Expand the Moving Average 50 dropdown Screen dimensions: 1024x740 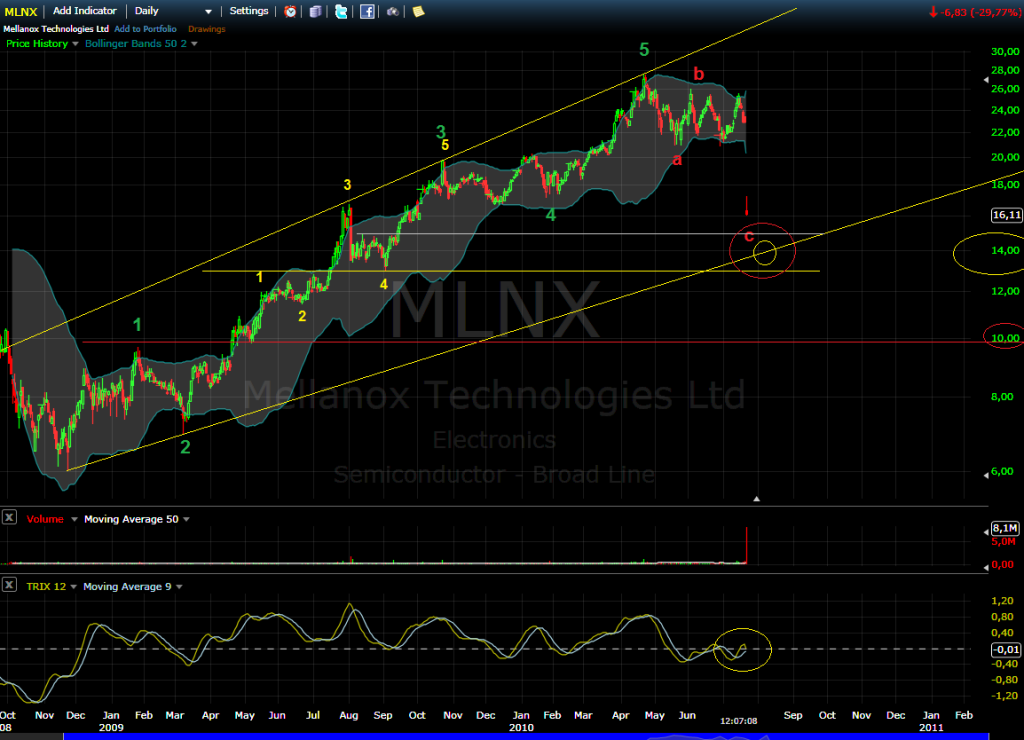click(x=187, y=519)
